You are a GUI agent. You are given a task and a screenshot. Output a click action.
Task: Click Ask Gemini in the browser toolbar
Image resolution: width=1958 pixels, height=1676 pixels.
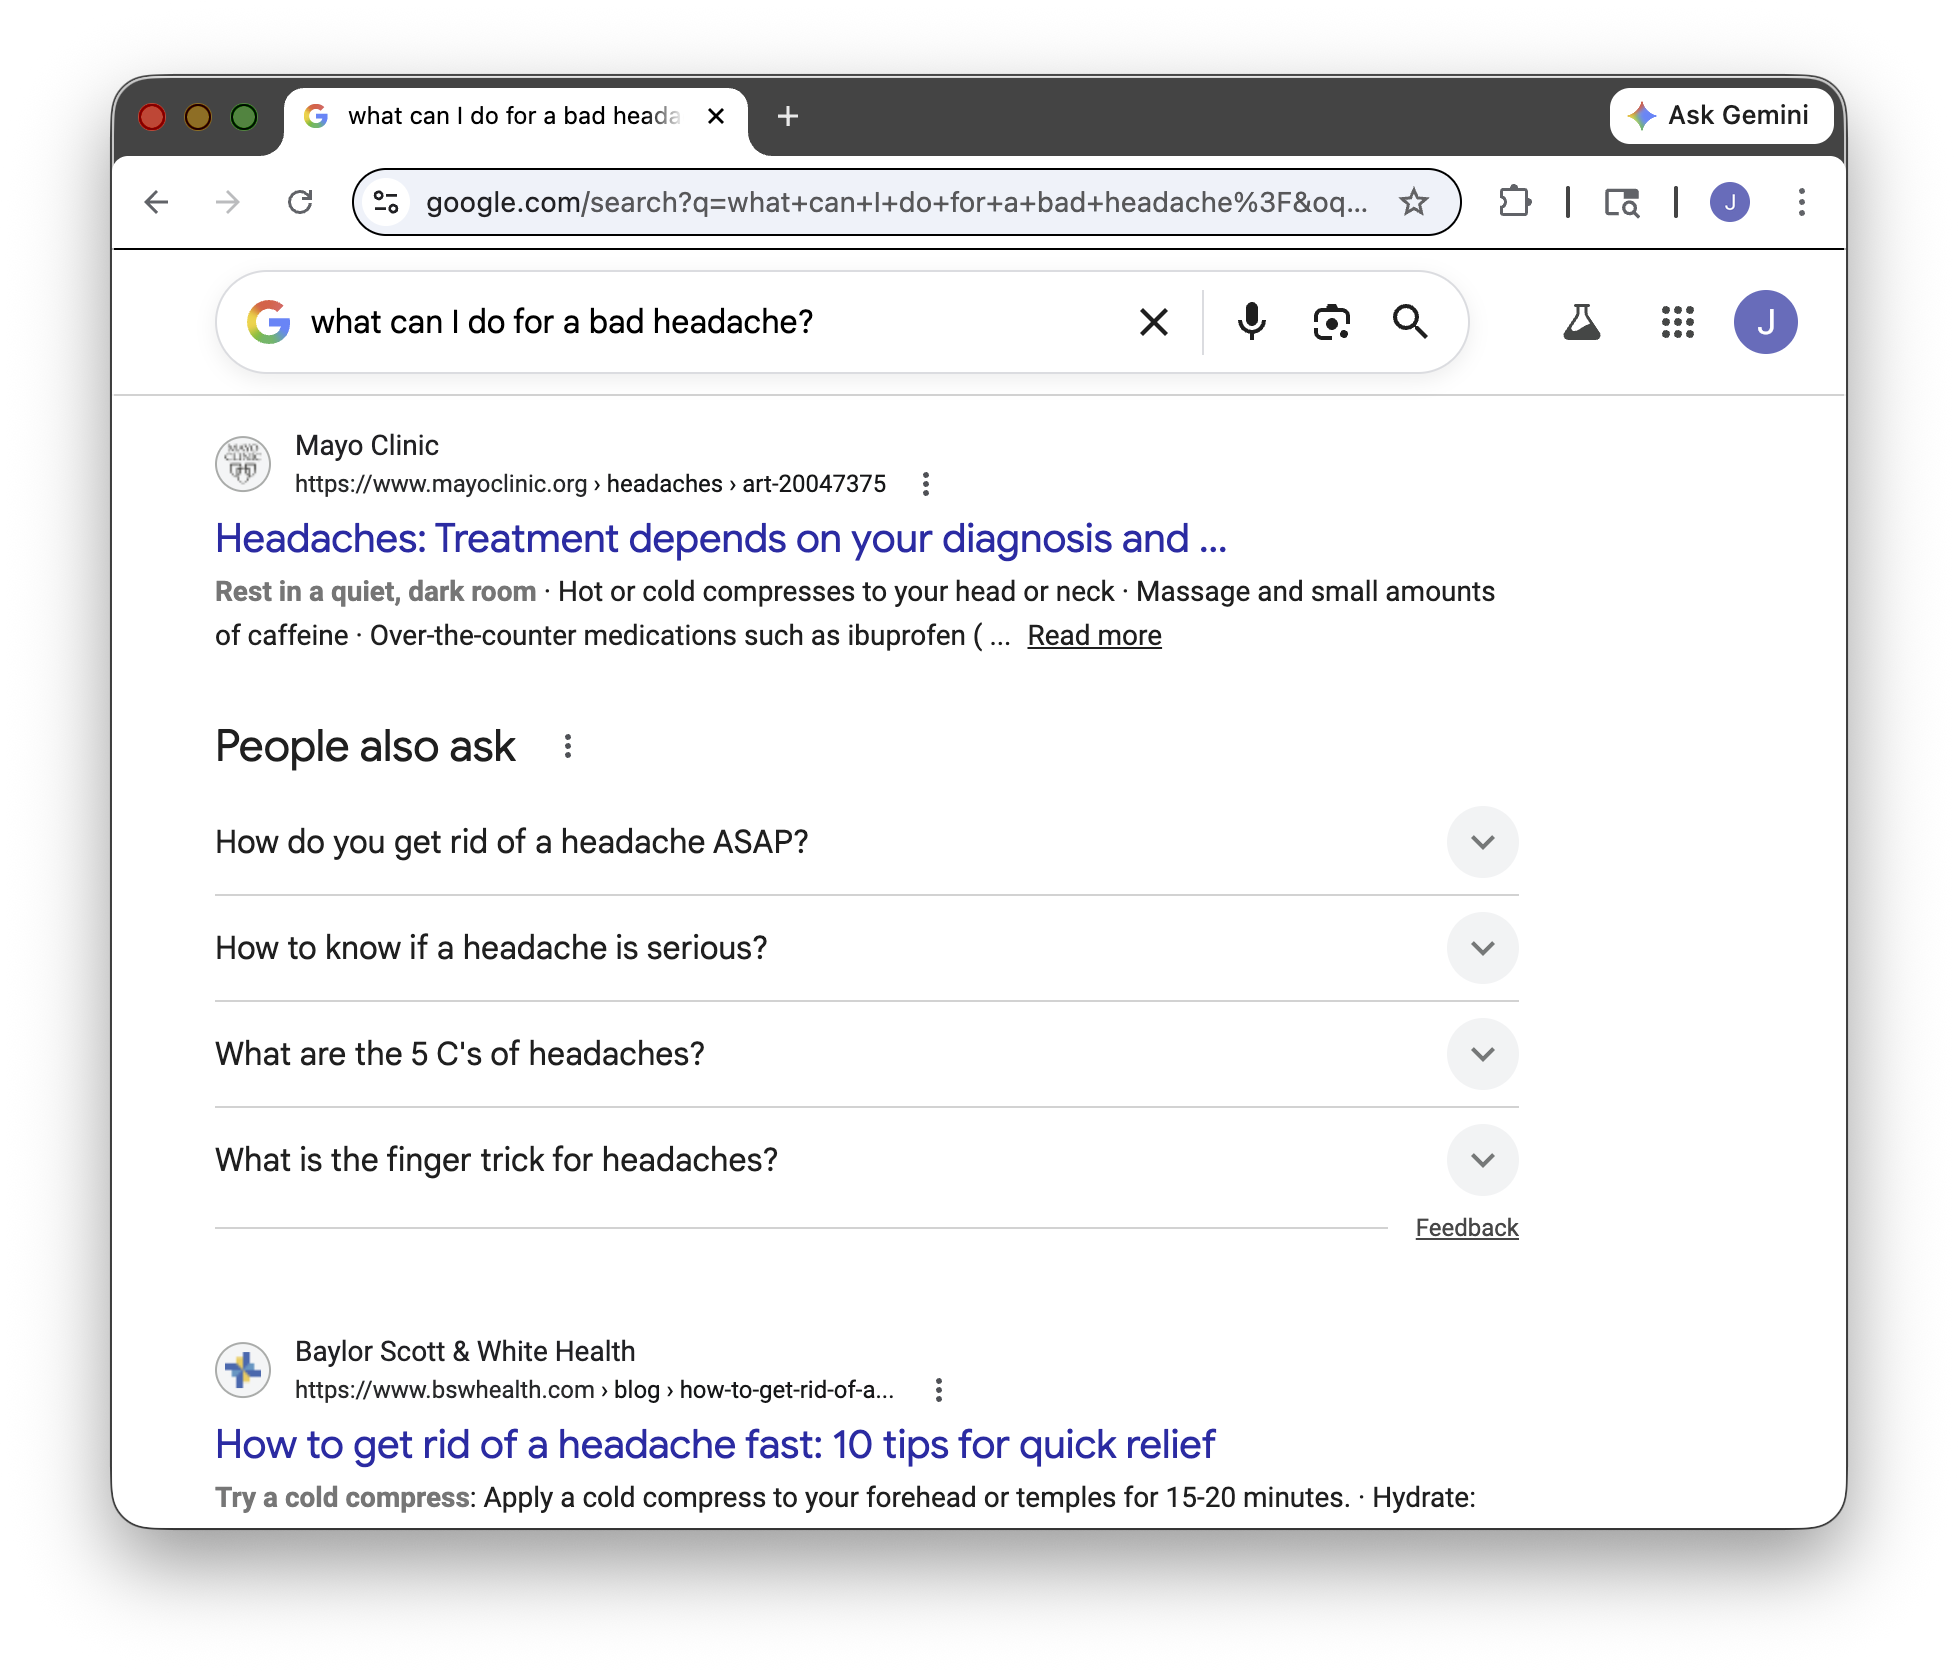[x=1722, y=115]
